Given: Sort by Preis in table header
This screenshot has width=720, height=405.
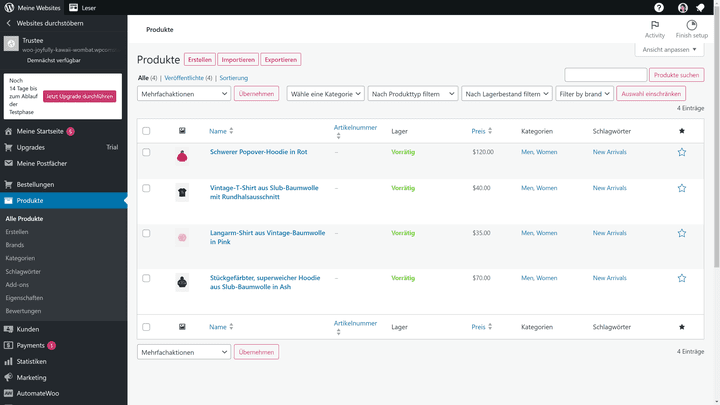Looking at the screenshot, I should [x=482, y=131].
